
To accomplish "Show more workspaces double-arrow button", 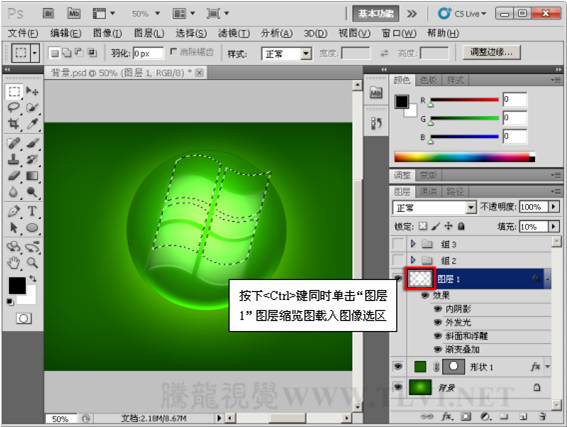I will coord(412,14).
